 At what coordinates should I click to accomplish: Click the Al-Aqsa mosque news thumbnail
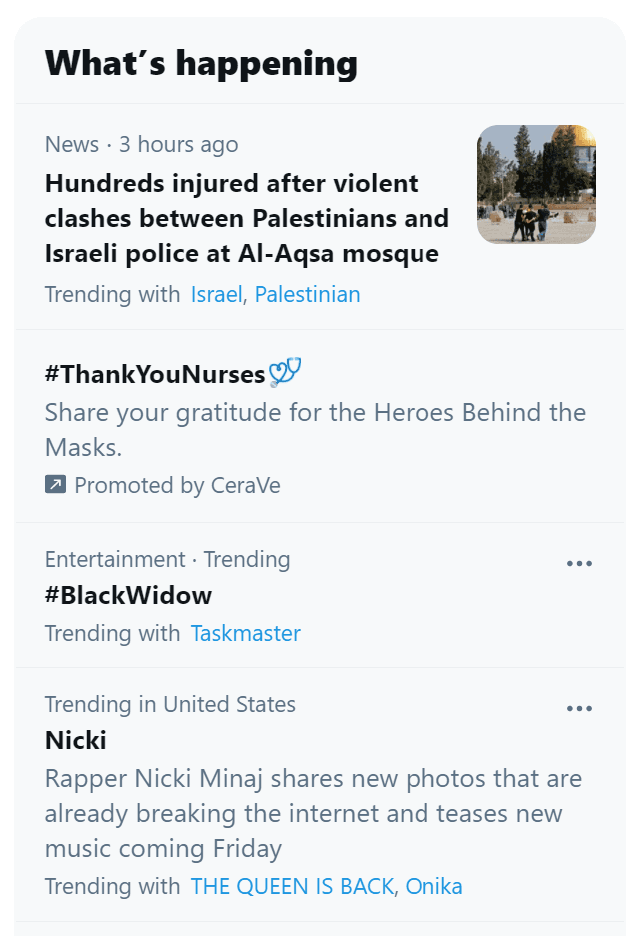536,184
